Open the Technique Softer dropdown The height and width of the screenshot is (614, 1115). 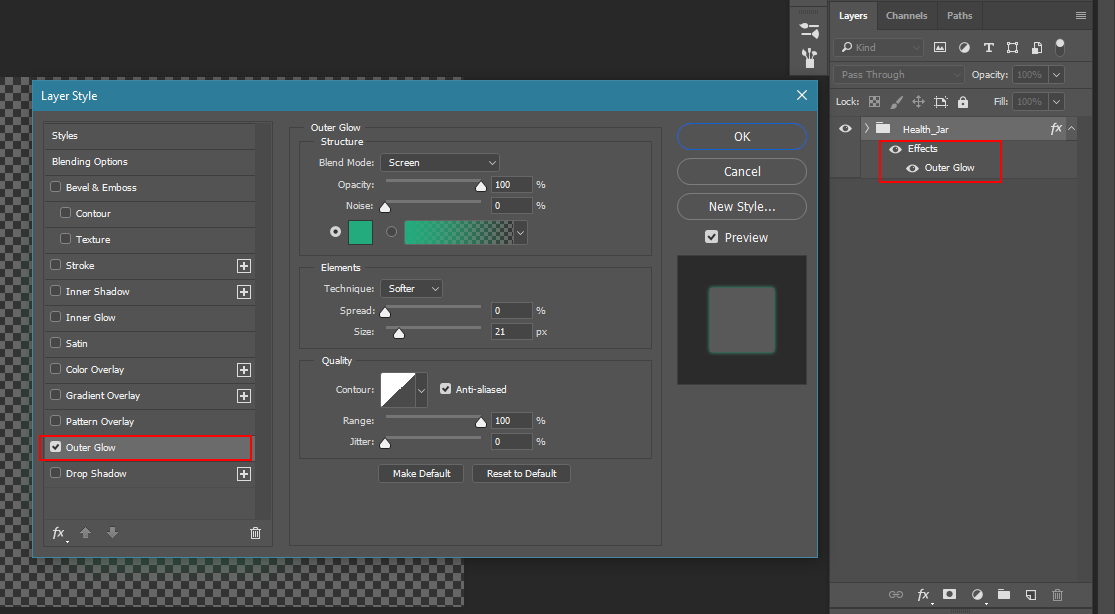coord(411,288)
